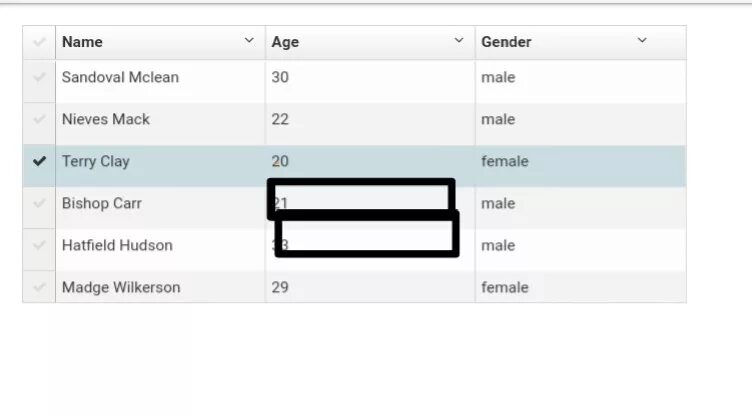Screen dimensions: 752x416
Task: Click the Sandoval Mclean name cell
Action: point(120,77)
